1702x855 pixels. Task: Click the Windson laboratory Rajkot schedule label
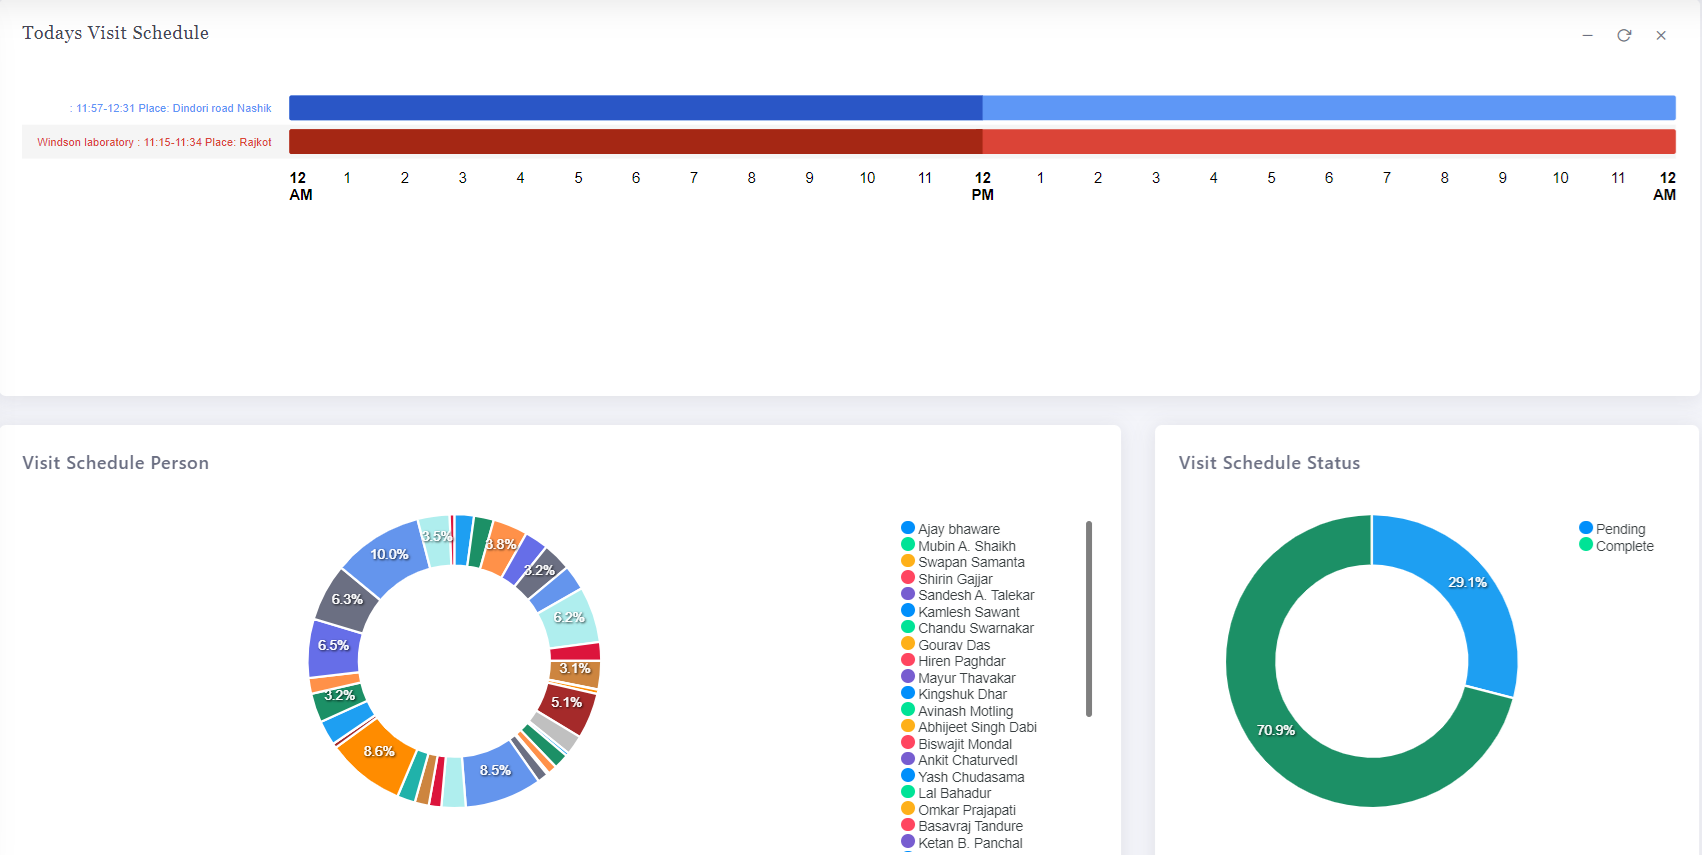click(154, 142)
